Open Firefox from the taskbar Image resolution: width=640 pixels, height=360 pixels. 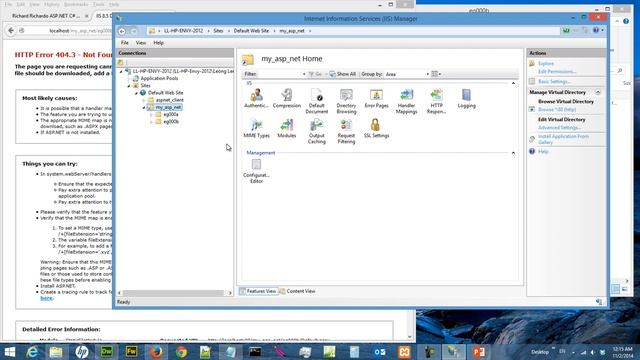pos(156,352)
